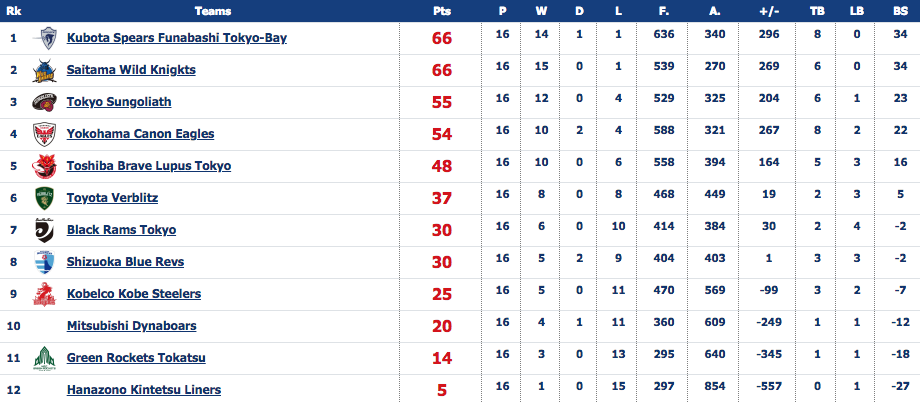The width and height of the screenshot is (920, 403).
Task: Click the Yokohama Canon Eagles logo
Action: [x=45, y=134]
